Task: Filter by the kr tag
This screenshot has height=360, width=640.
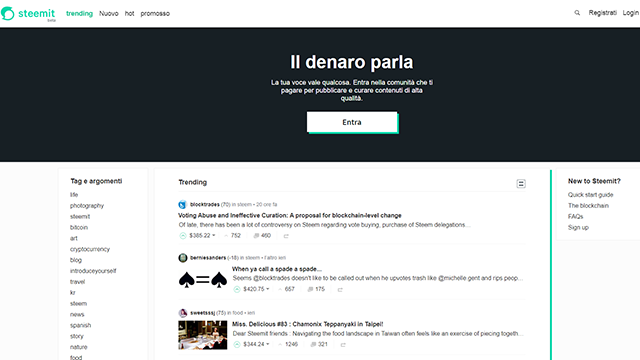Action: [72, 293]
